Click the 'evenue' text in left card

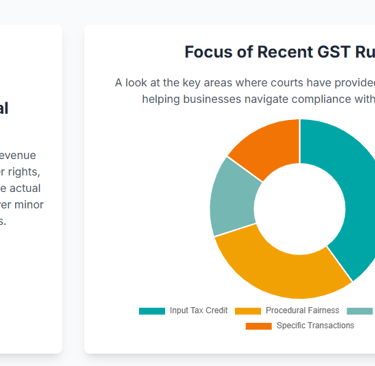[x=18, y=156]
